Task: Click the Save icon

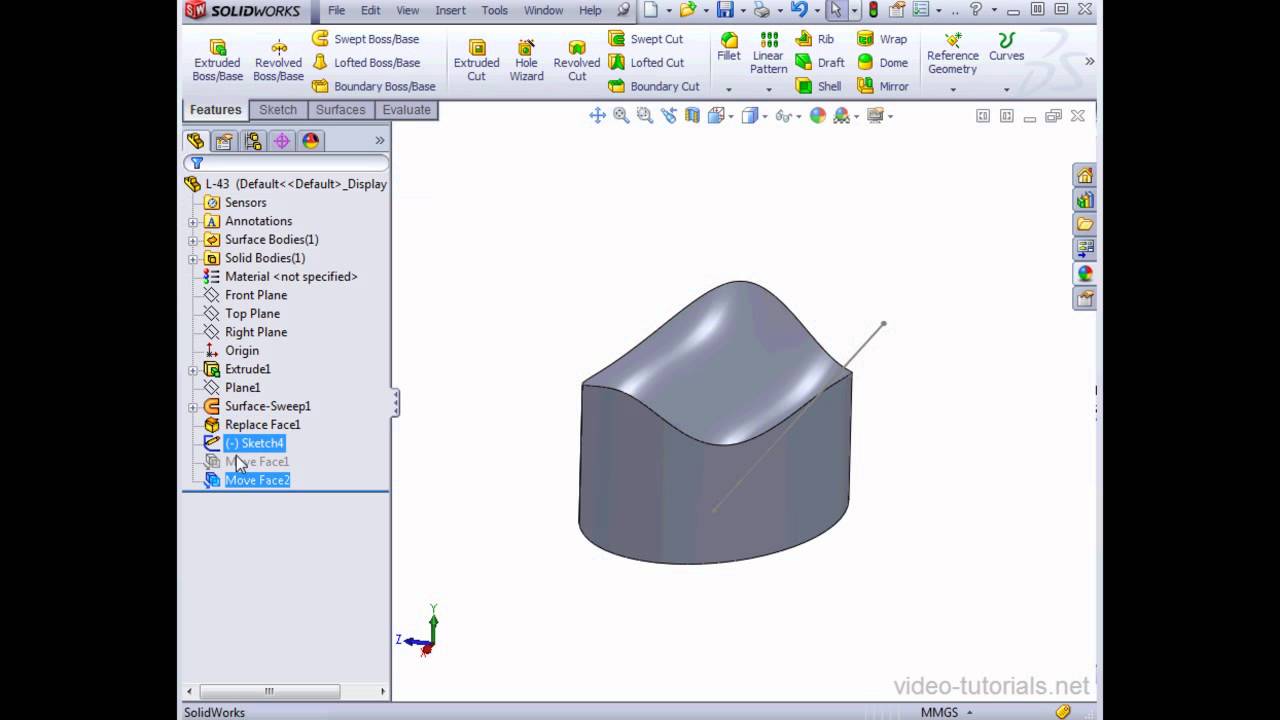Action: coord(725,10)
